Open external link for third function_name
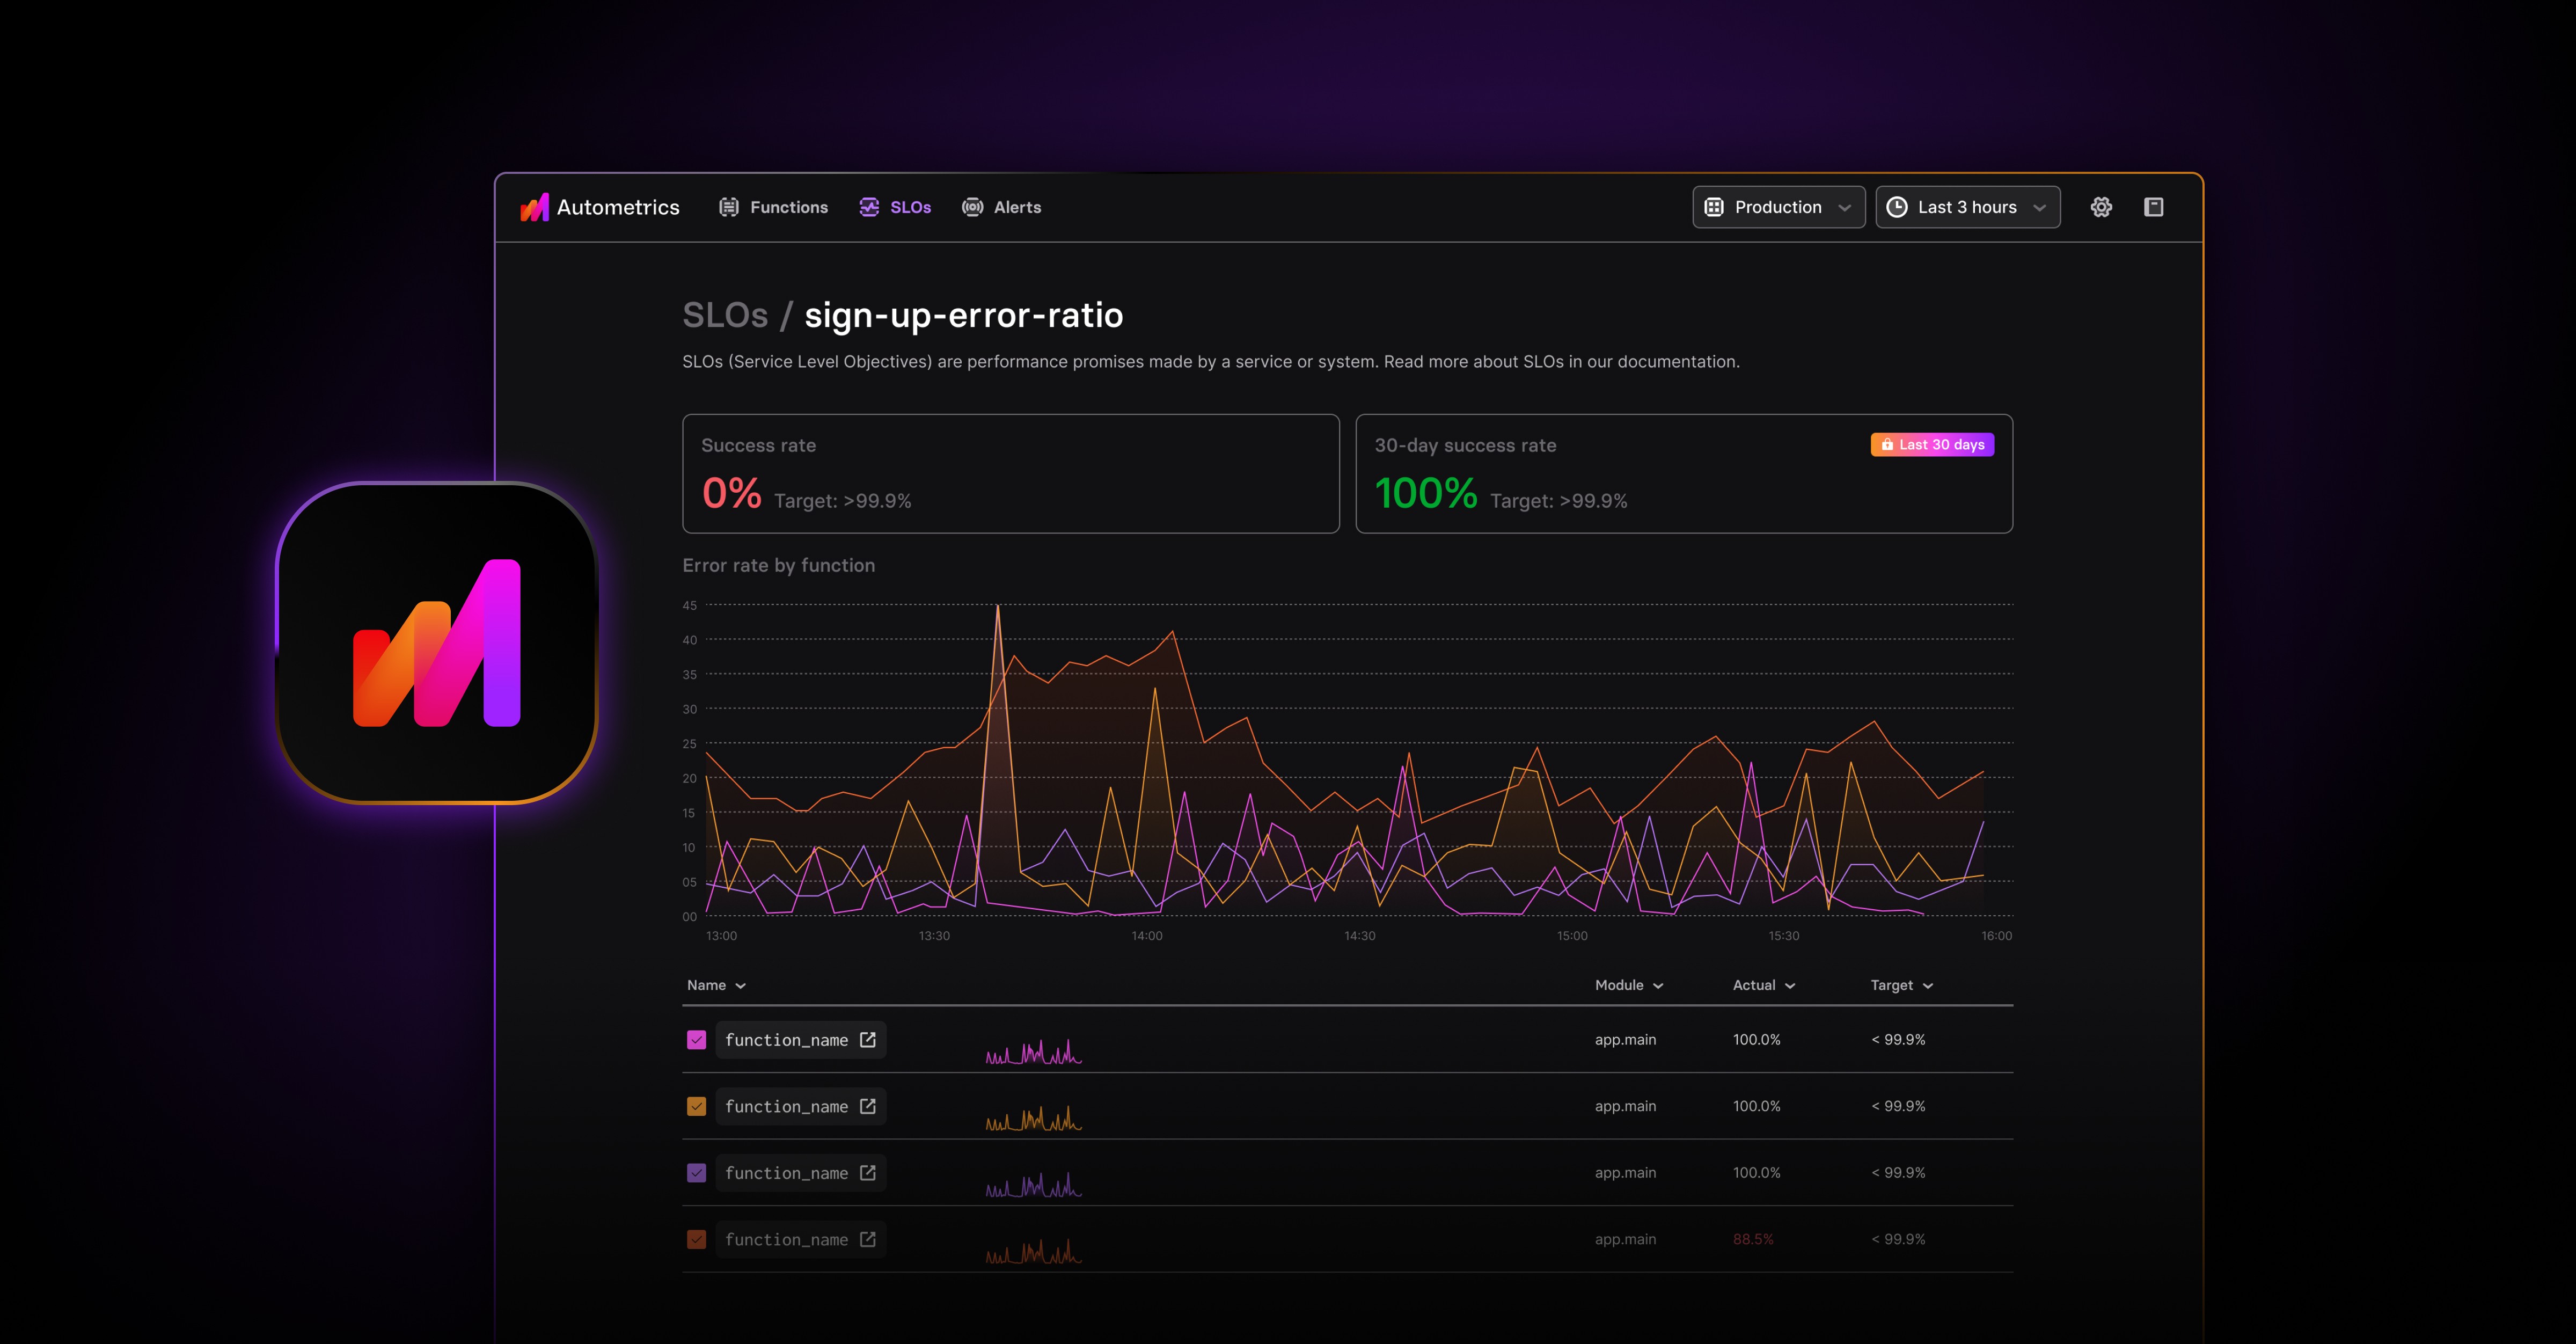This screenshot has width=2576, height=1344. pos(868,1173)
